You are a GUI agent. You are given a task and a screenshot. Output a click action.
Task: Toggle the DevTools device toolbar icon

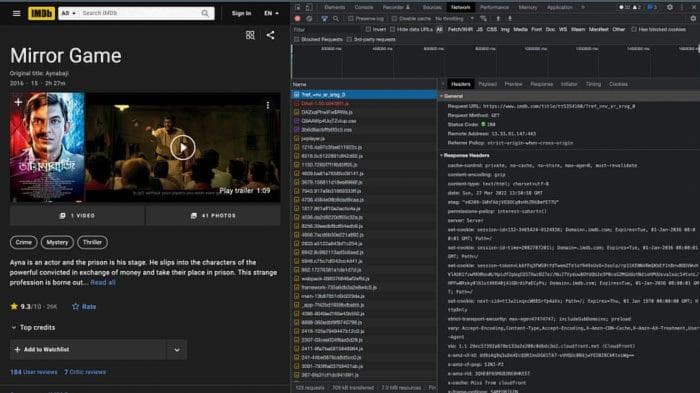coord(309,7)
